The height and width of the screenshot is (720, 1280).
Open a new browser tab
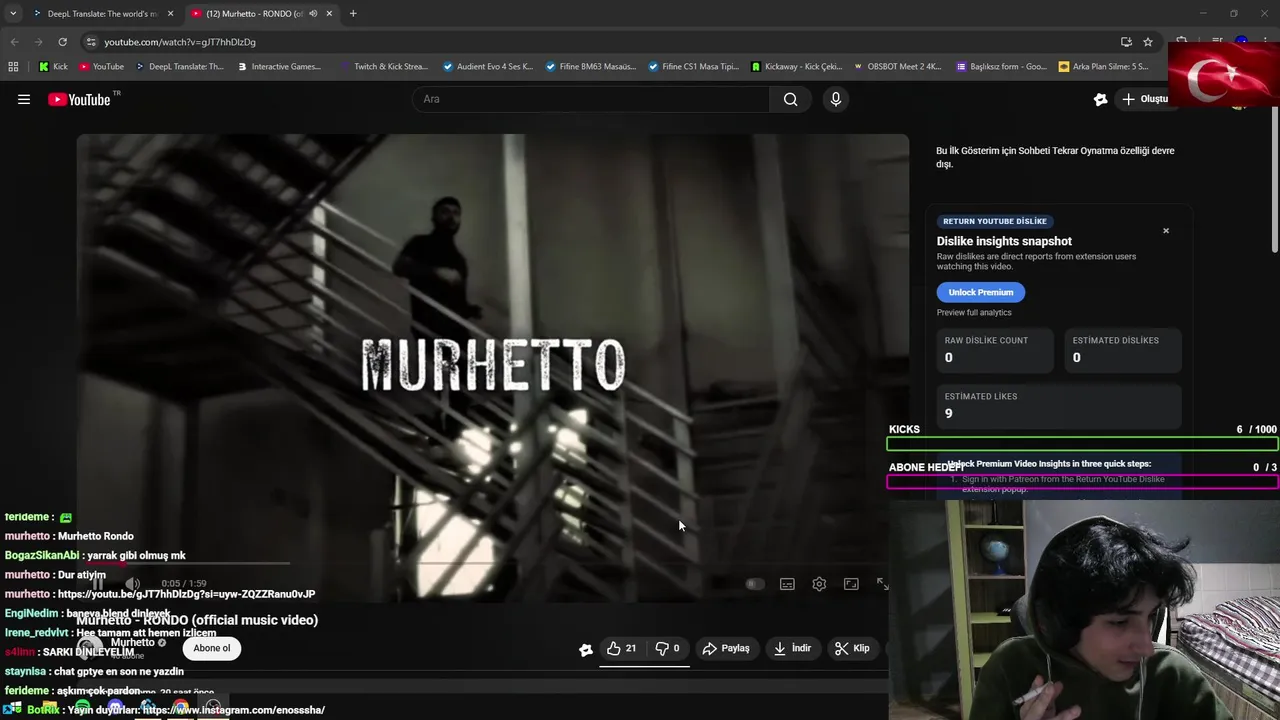tap(353, 14)
